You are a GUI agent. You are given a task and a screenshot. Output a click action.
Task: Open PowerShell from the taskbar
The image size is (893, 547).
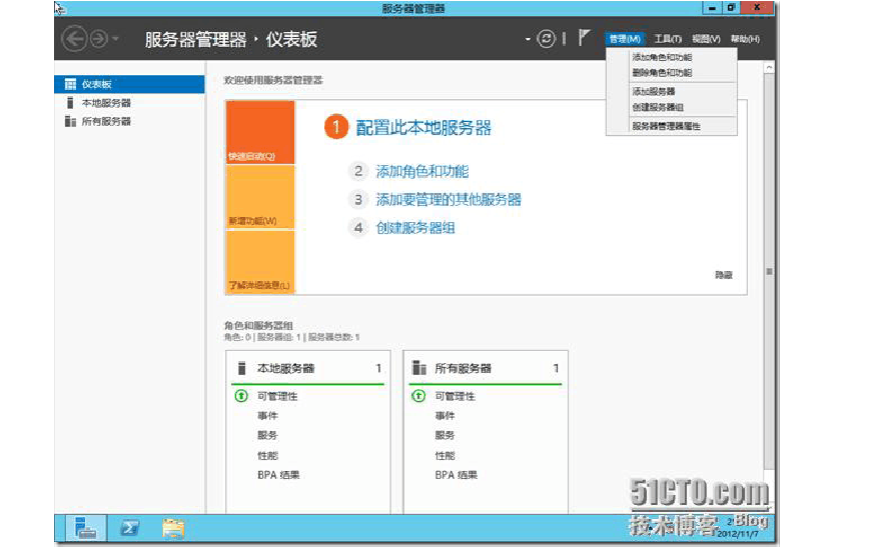[x=130, y=528]
